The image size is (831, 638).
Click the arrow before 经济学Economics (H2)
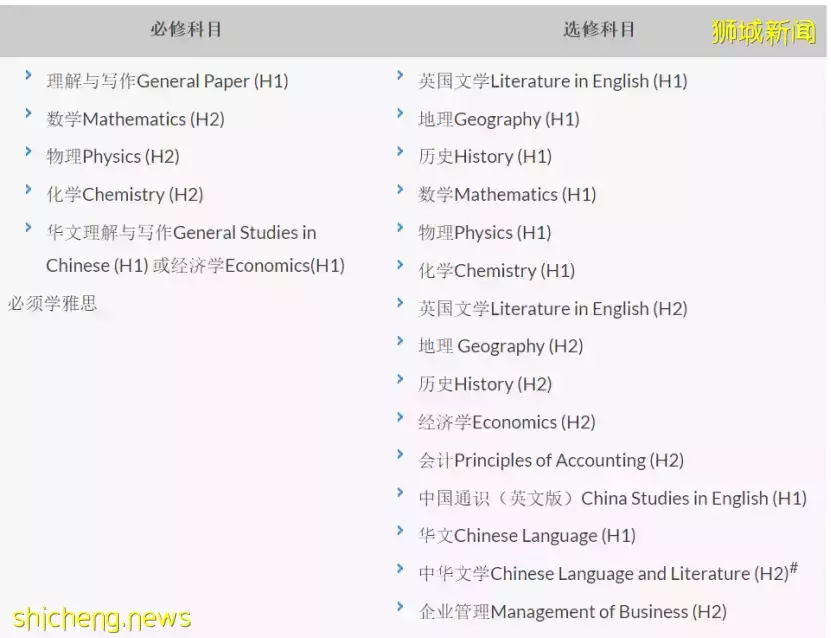coord(400,418)
